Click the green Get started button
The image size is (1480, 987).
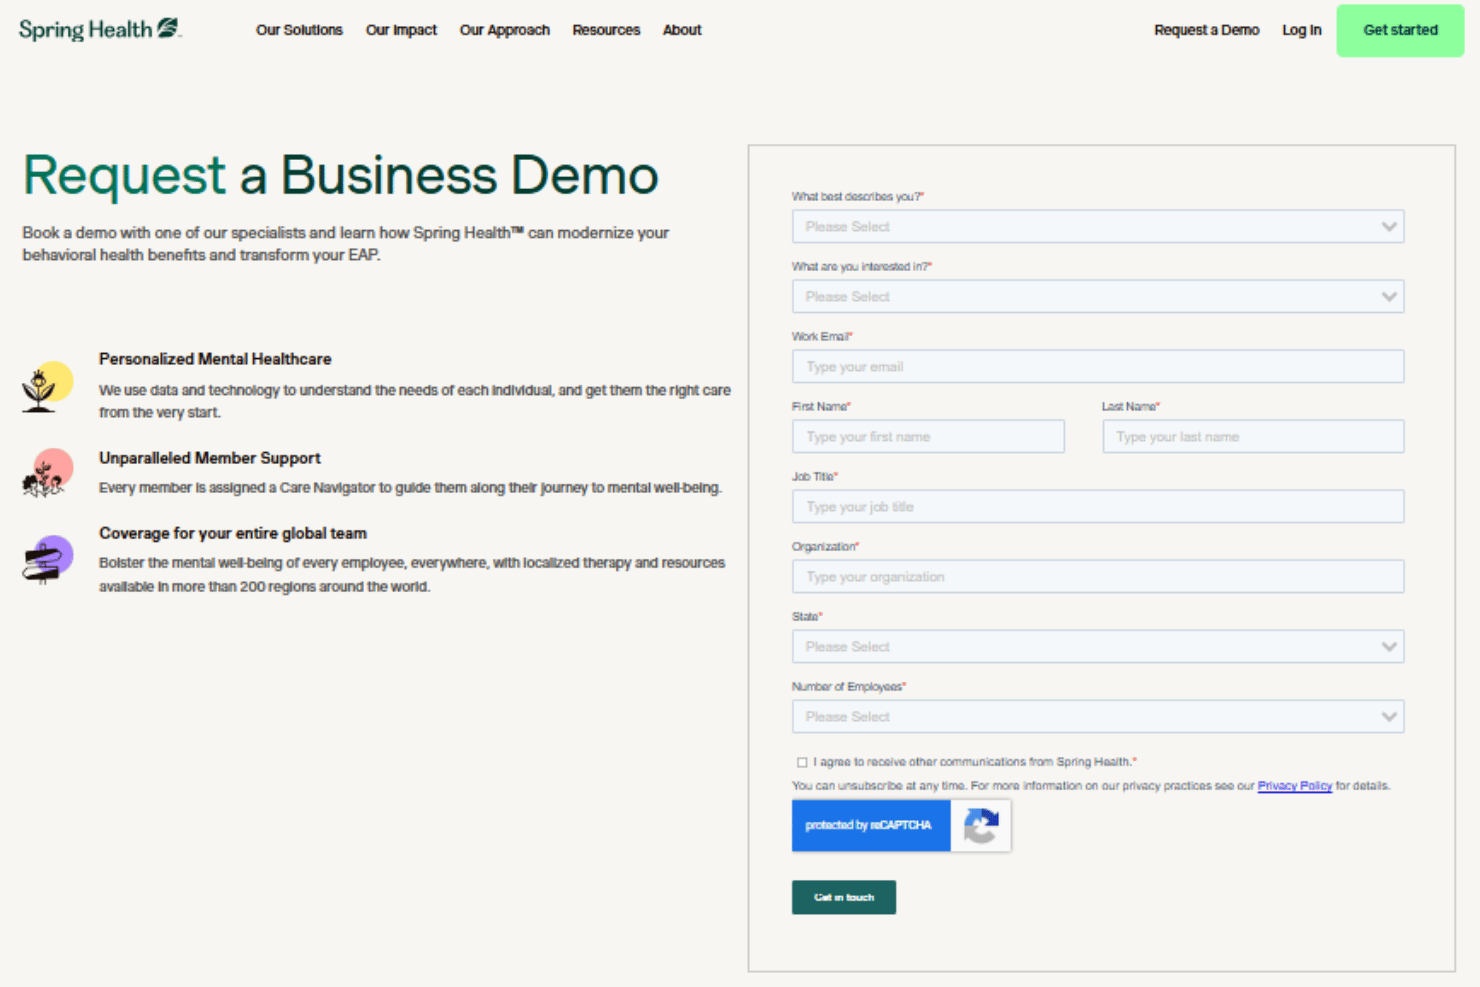coord(1400,30)
